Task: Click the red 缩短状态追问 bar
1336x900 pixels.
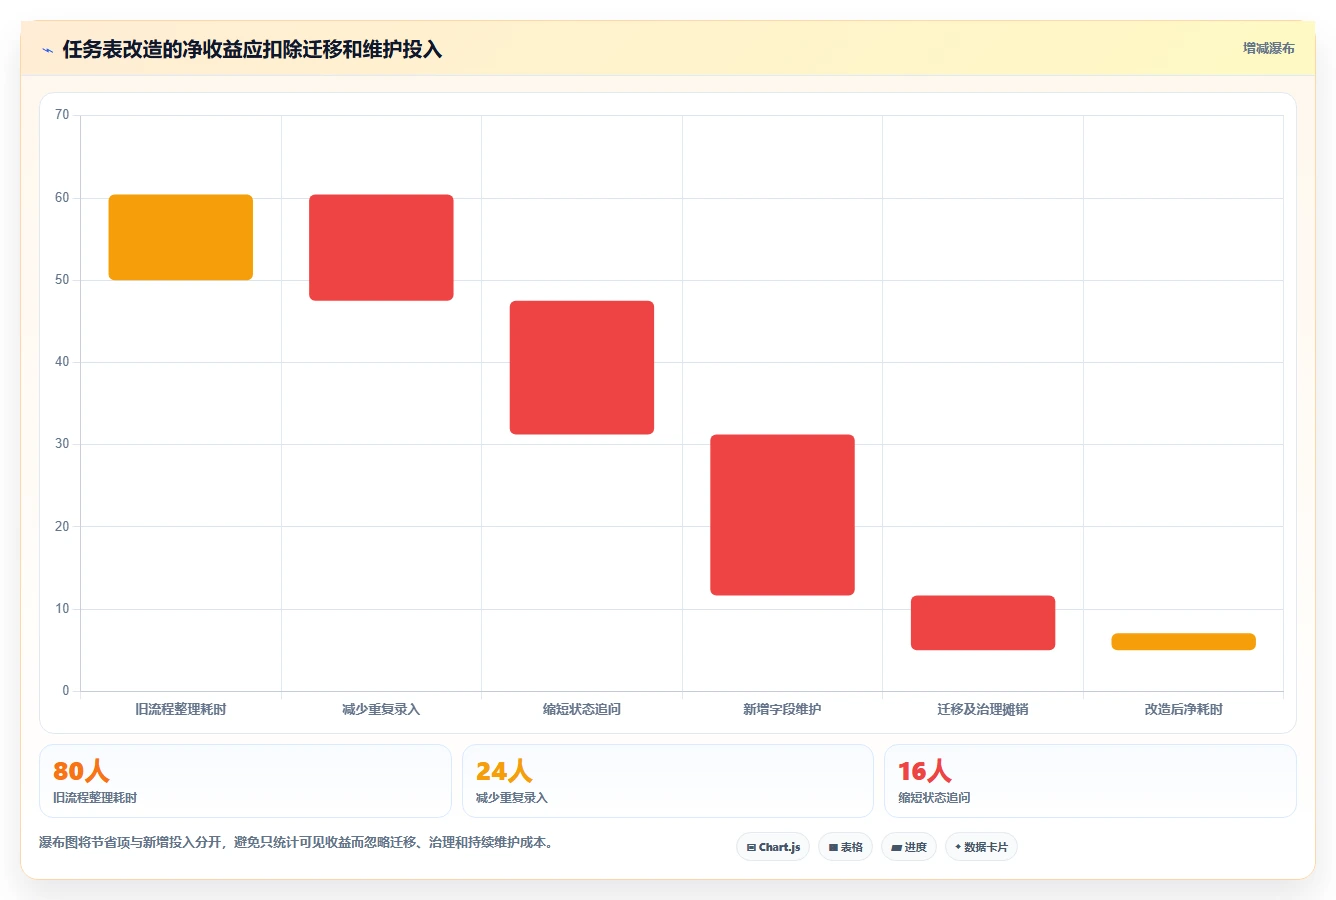Action: [x=582, y=368]
